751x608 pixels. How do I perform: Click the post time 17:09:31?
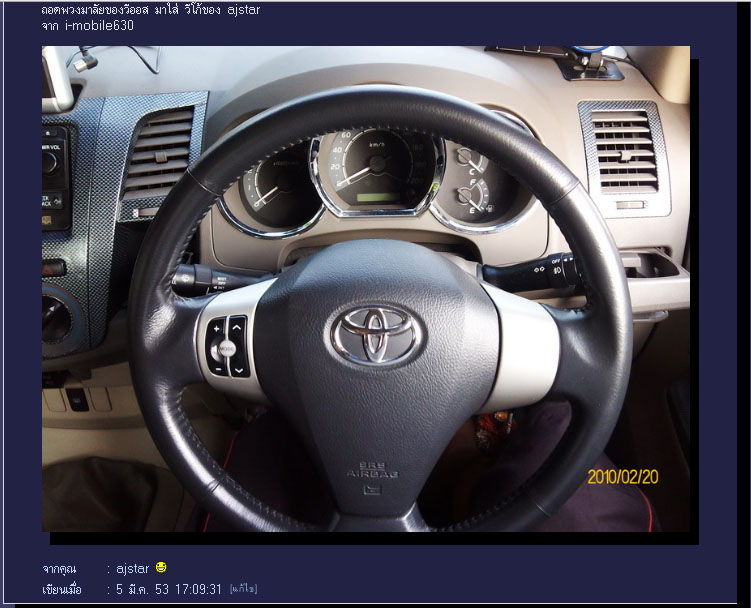pos(198,589)
